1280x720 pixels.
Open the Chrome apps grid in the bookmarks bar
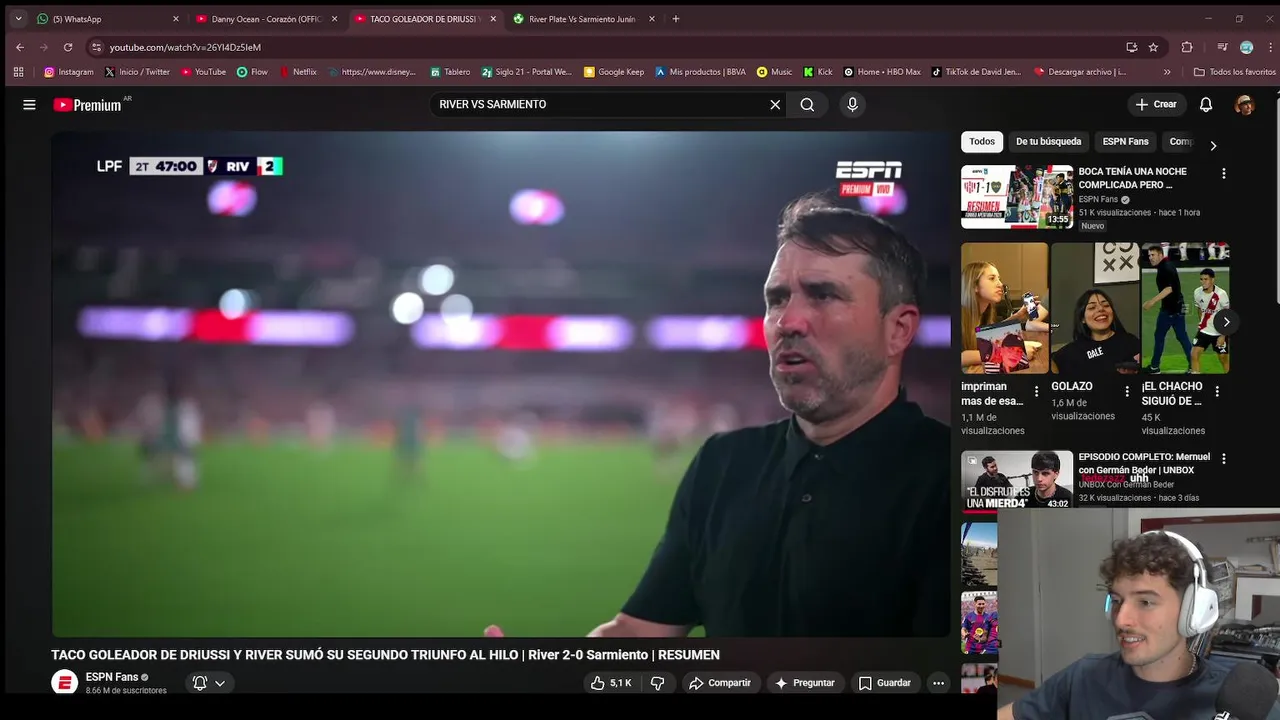(18, 72)
